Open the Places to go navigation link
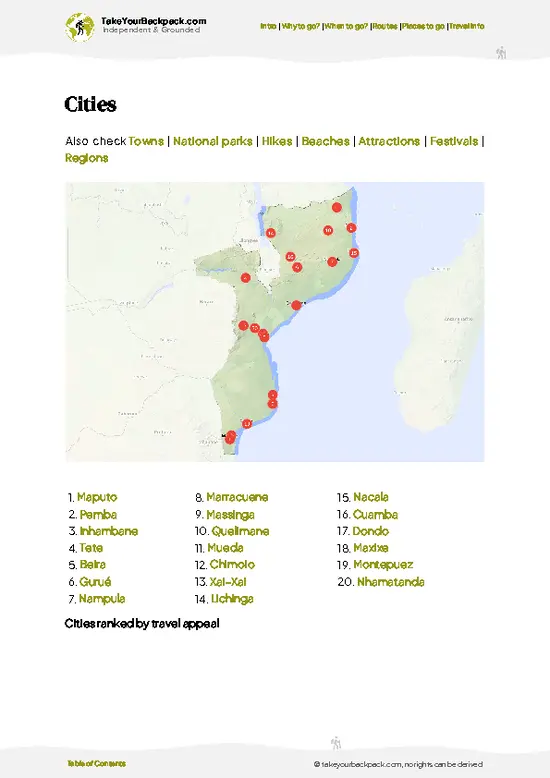Screen dimensions: 550x778 423,26
